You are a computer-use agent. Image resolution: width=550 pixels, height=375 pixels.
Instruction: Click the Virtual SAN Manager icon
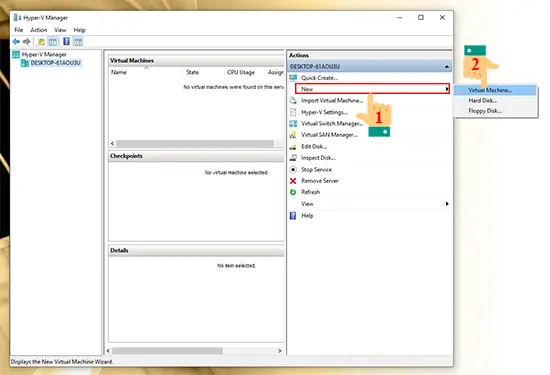tap(293, 135)
